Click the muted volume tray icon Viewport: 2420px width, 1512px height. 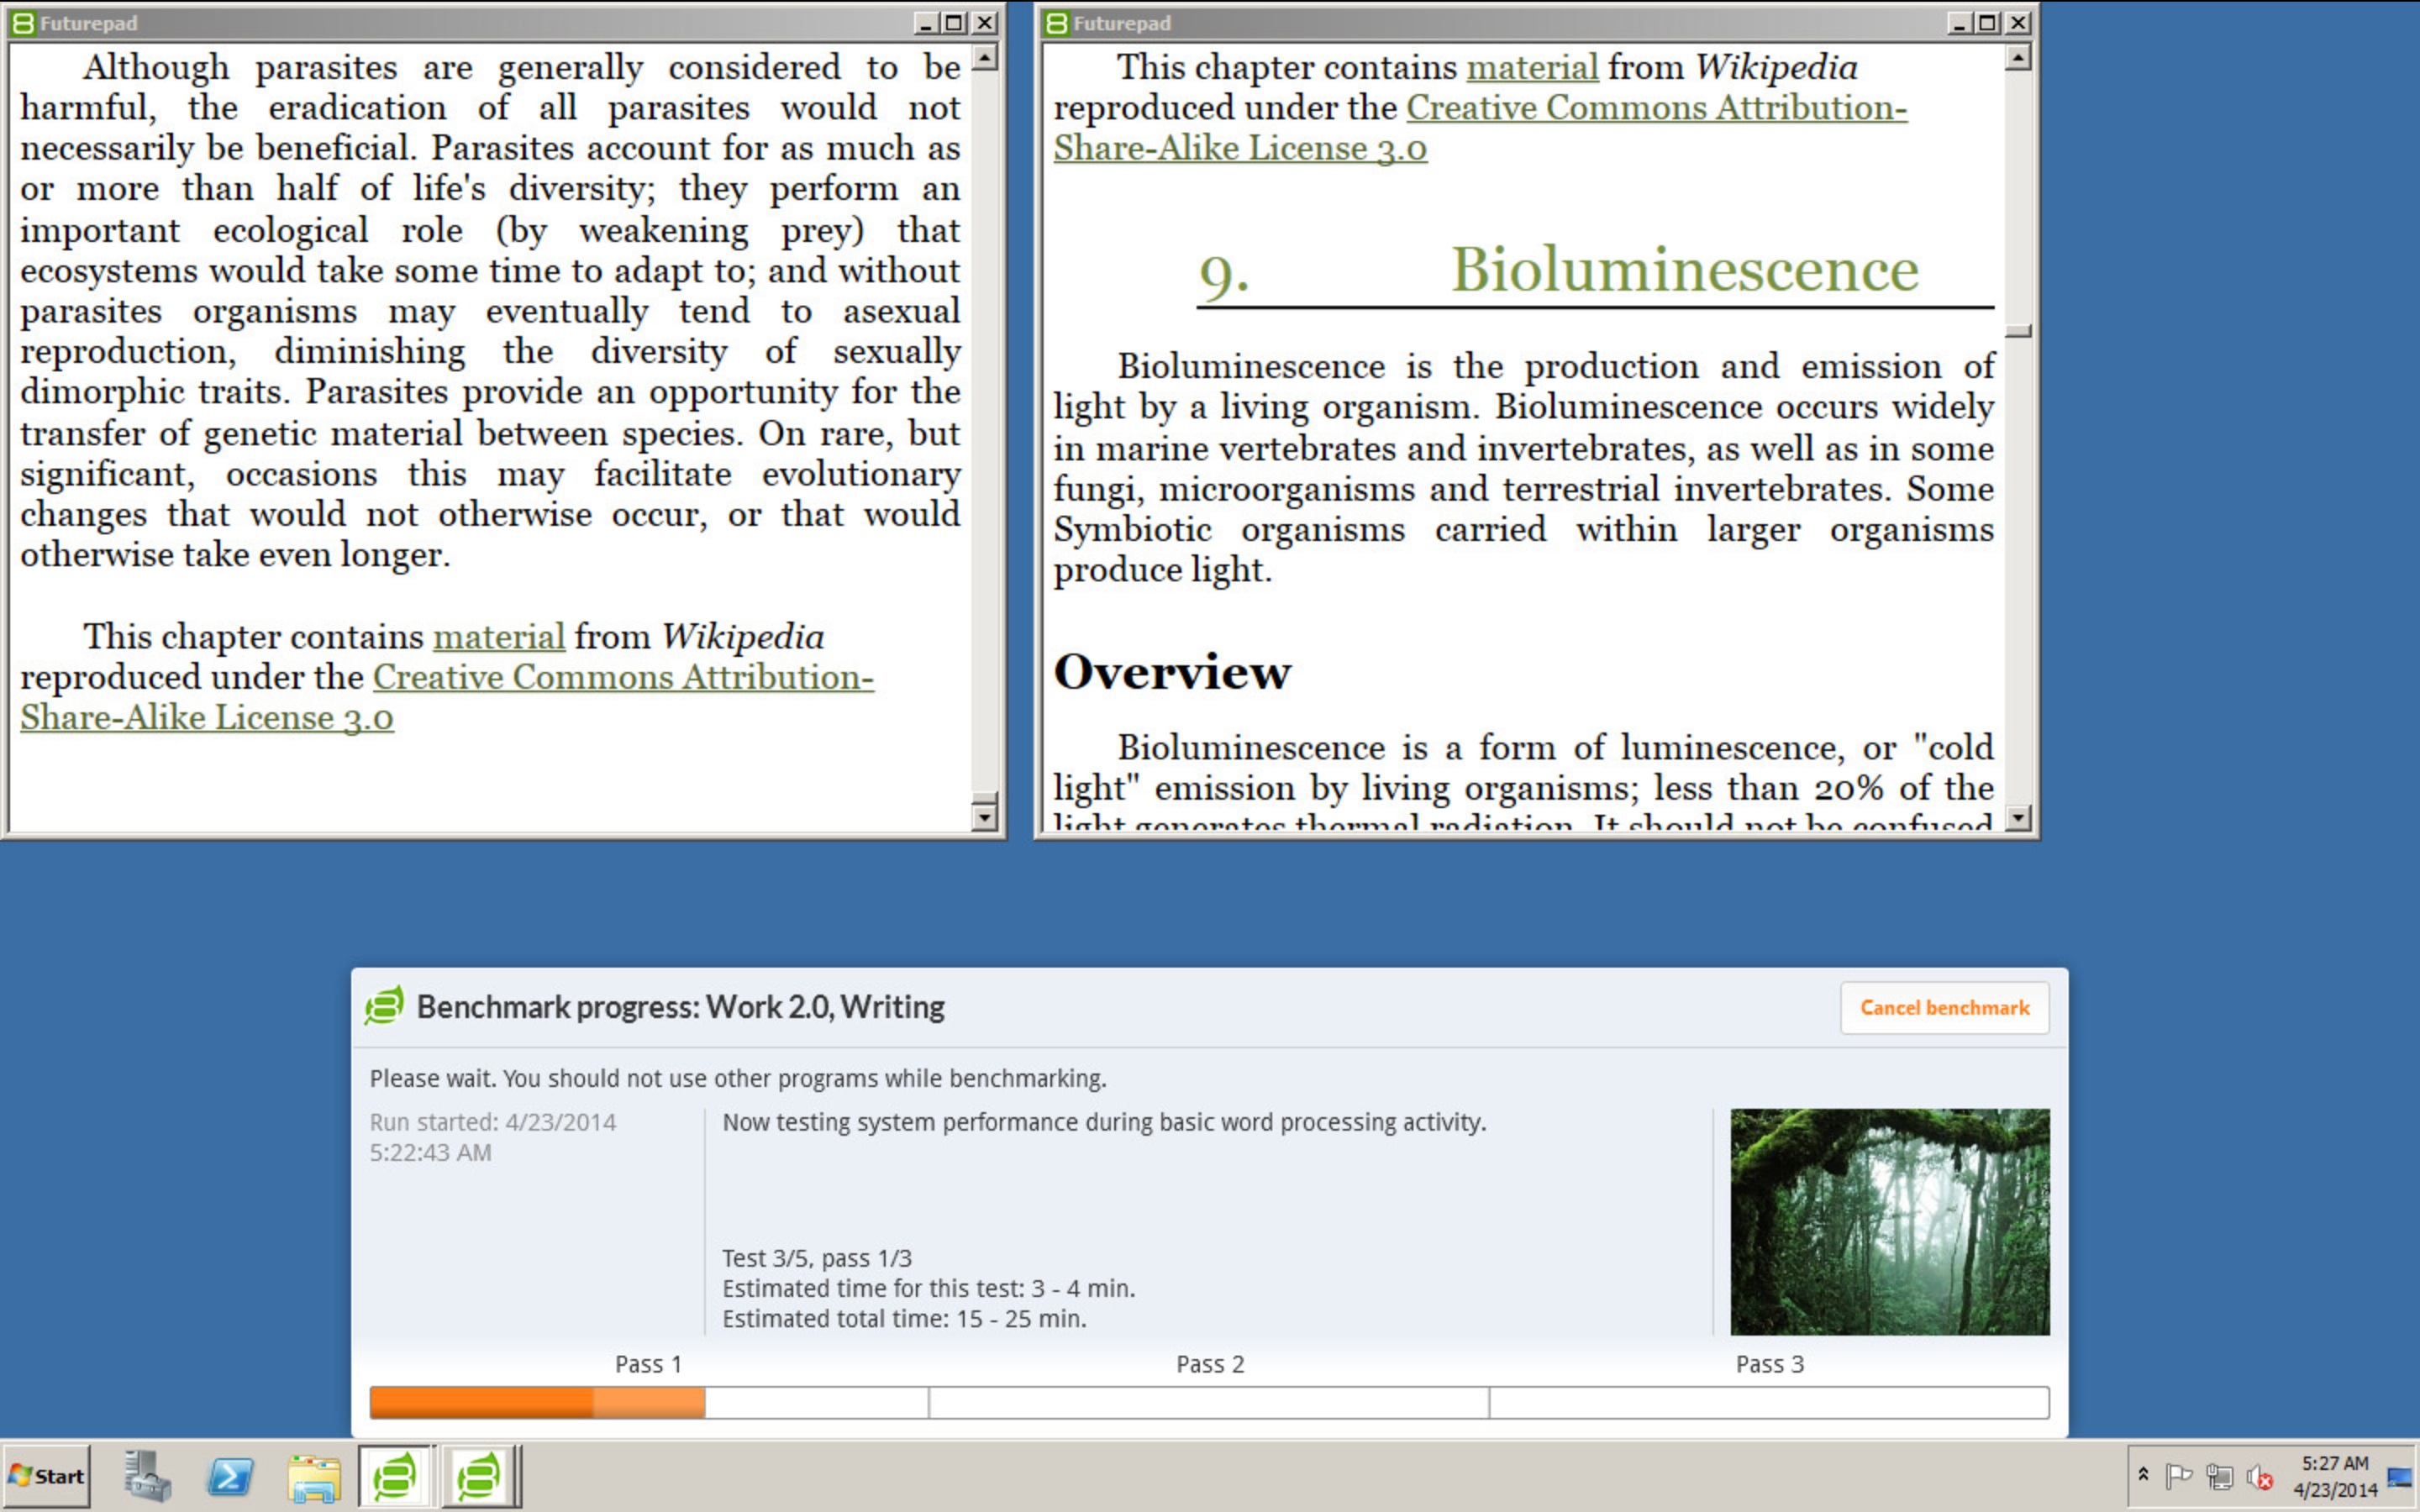click(x=2259, y=1476)
